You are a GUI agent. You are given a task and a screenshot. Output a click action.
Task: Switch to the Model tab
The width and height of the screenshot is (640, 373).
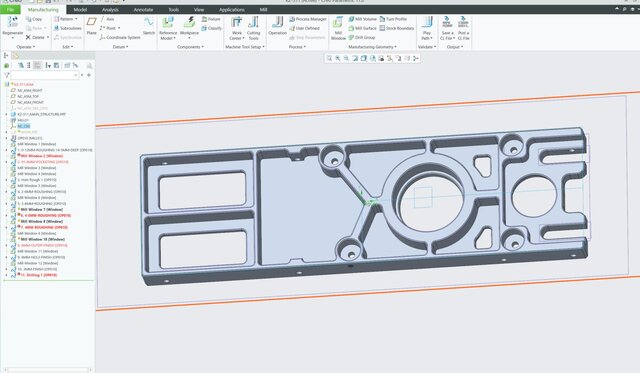coord(80,9)
